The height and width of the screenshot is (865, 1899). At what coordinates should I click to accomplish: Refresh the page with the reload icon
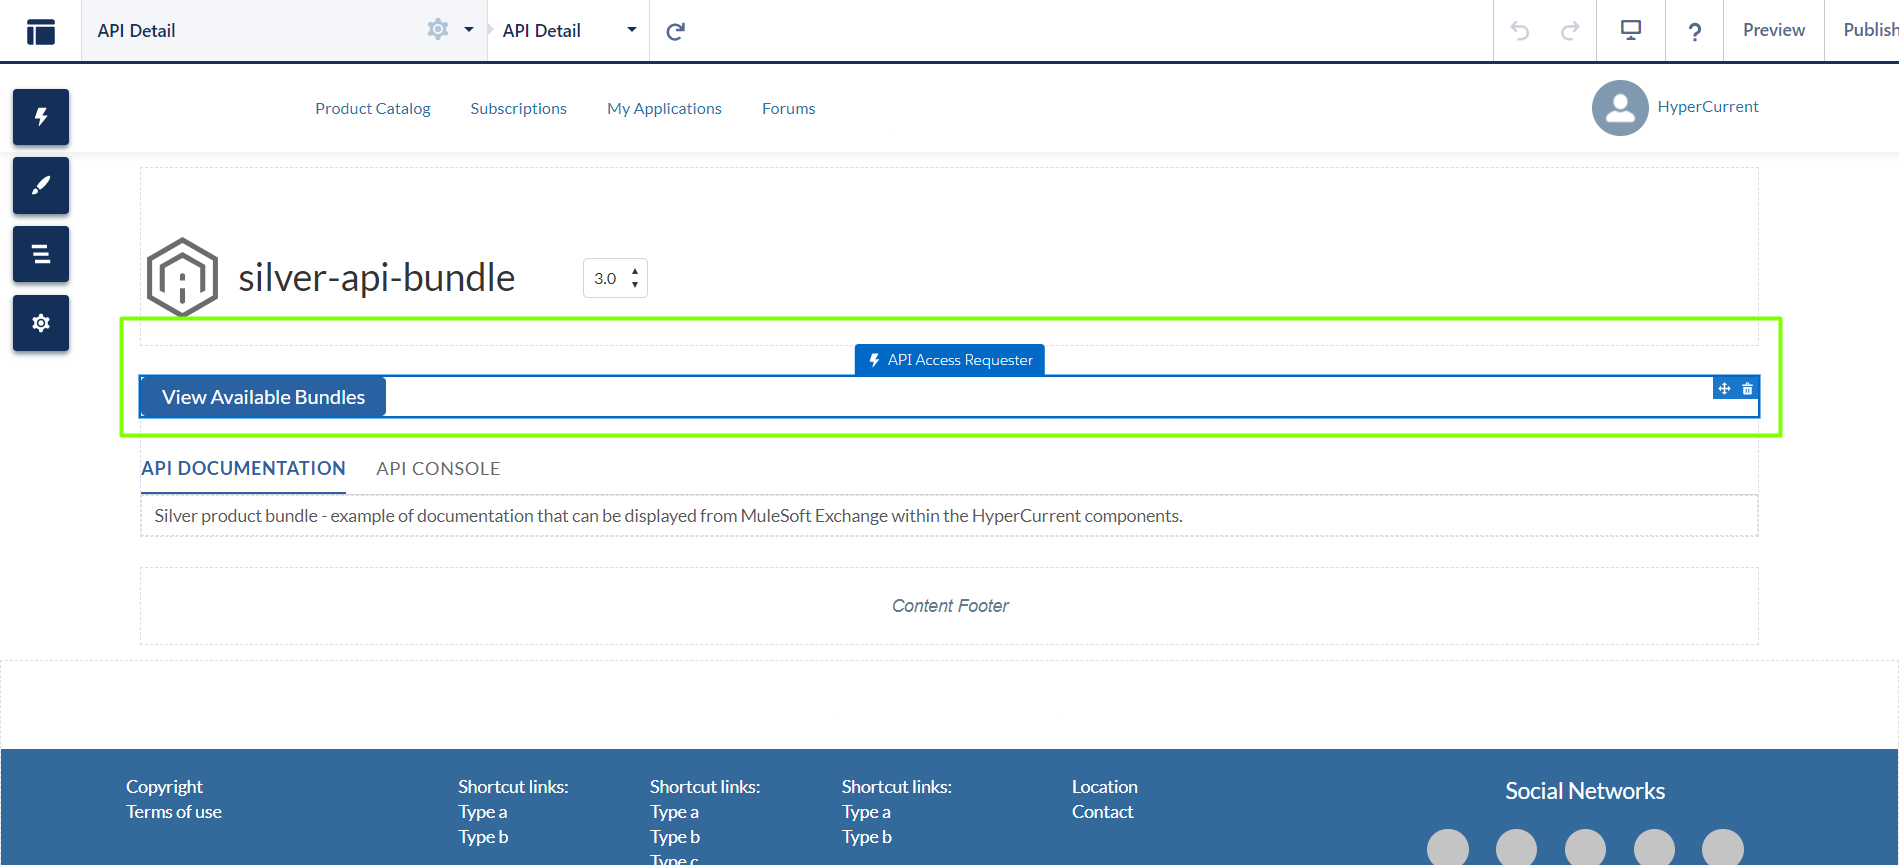[x=676, y=31]
